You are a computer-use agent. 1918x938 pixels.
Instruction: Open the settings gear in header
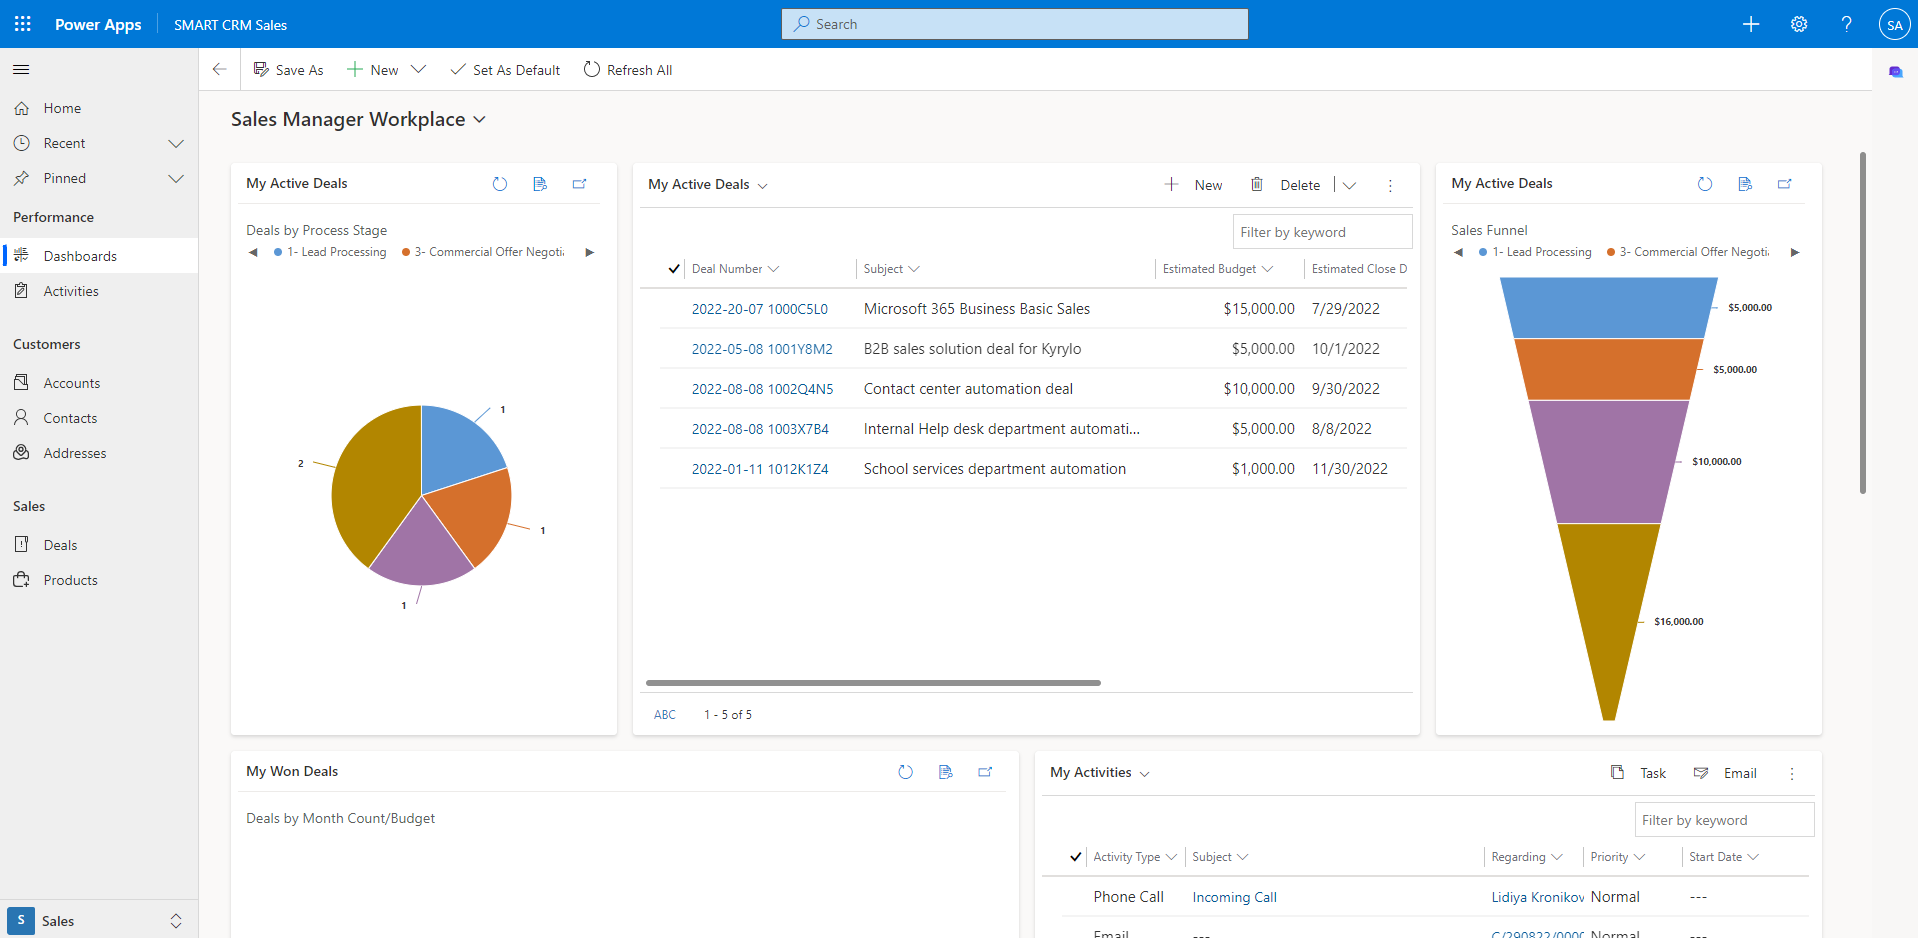coord(1798,24)
